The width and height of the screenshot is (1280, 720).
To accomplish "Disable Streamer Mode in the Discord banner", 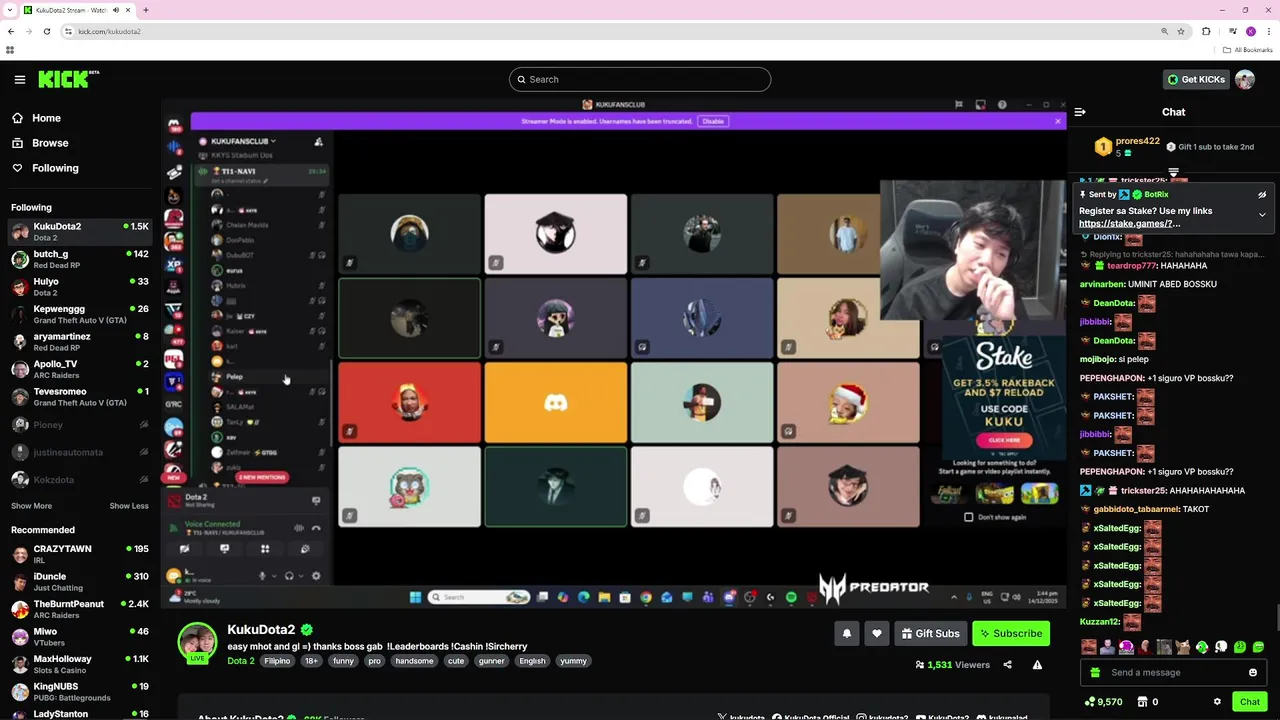I will click(713, 121).
